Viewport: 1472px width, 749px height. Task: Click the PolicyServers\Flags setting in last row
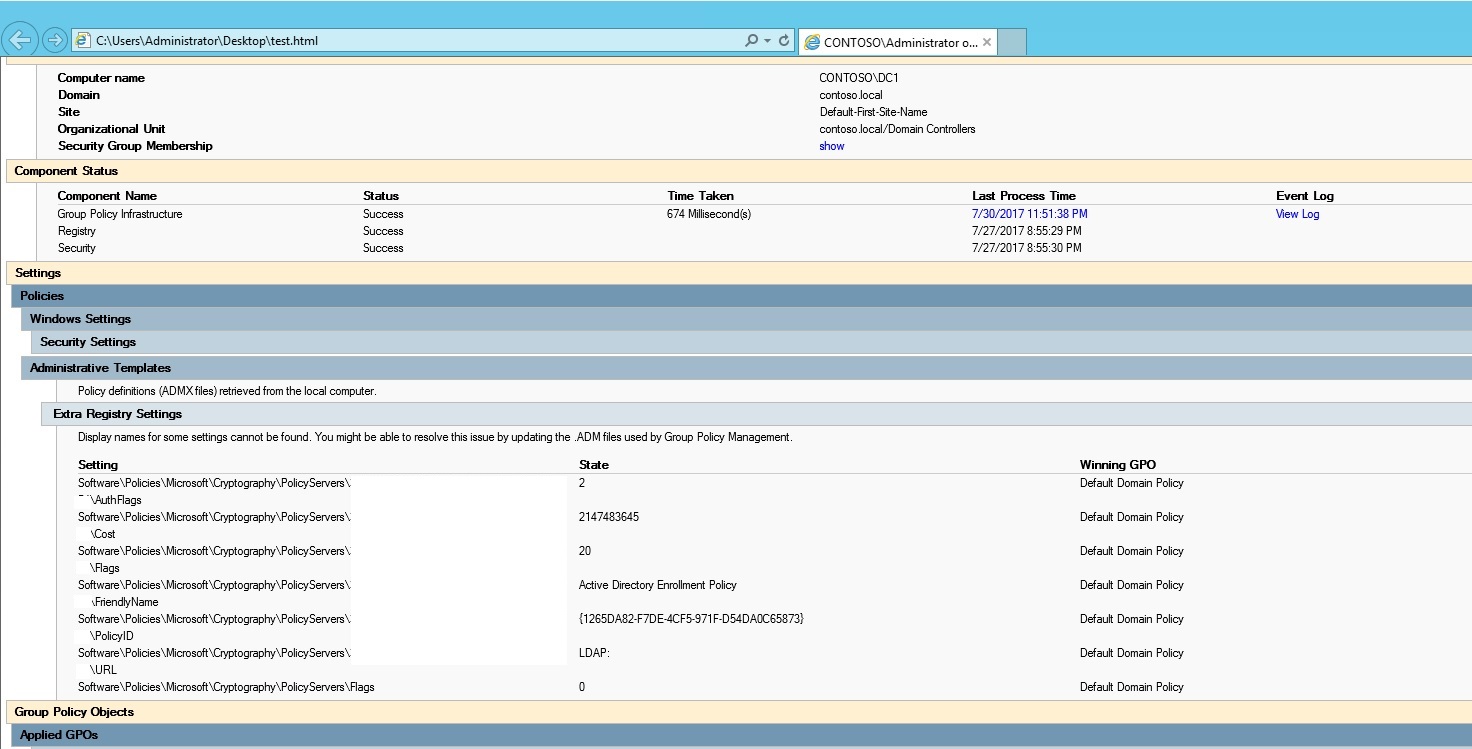click(x=226, y=687)
